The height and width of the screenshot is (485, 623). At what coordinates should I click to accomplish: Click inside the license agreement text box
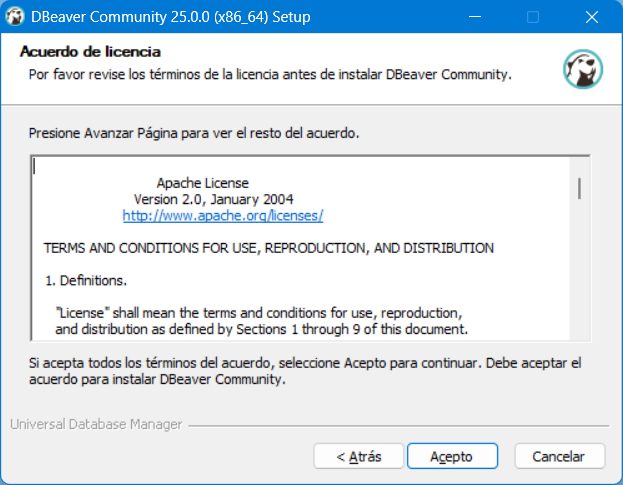300,248
